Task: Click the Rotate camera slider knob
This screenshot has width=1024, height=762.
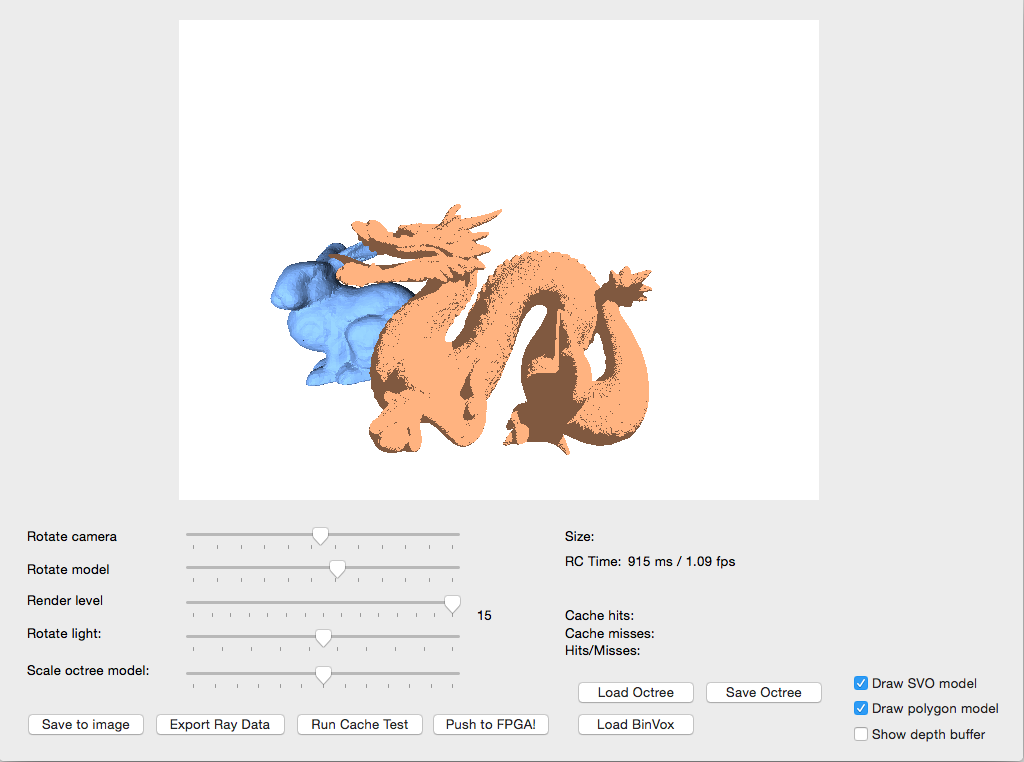Action: coord(320,535)
